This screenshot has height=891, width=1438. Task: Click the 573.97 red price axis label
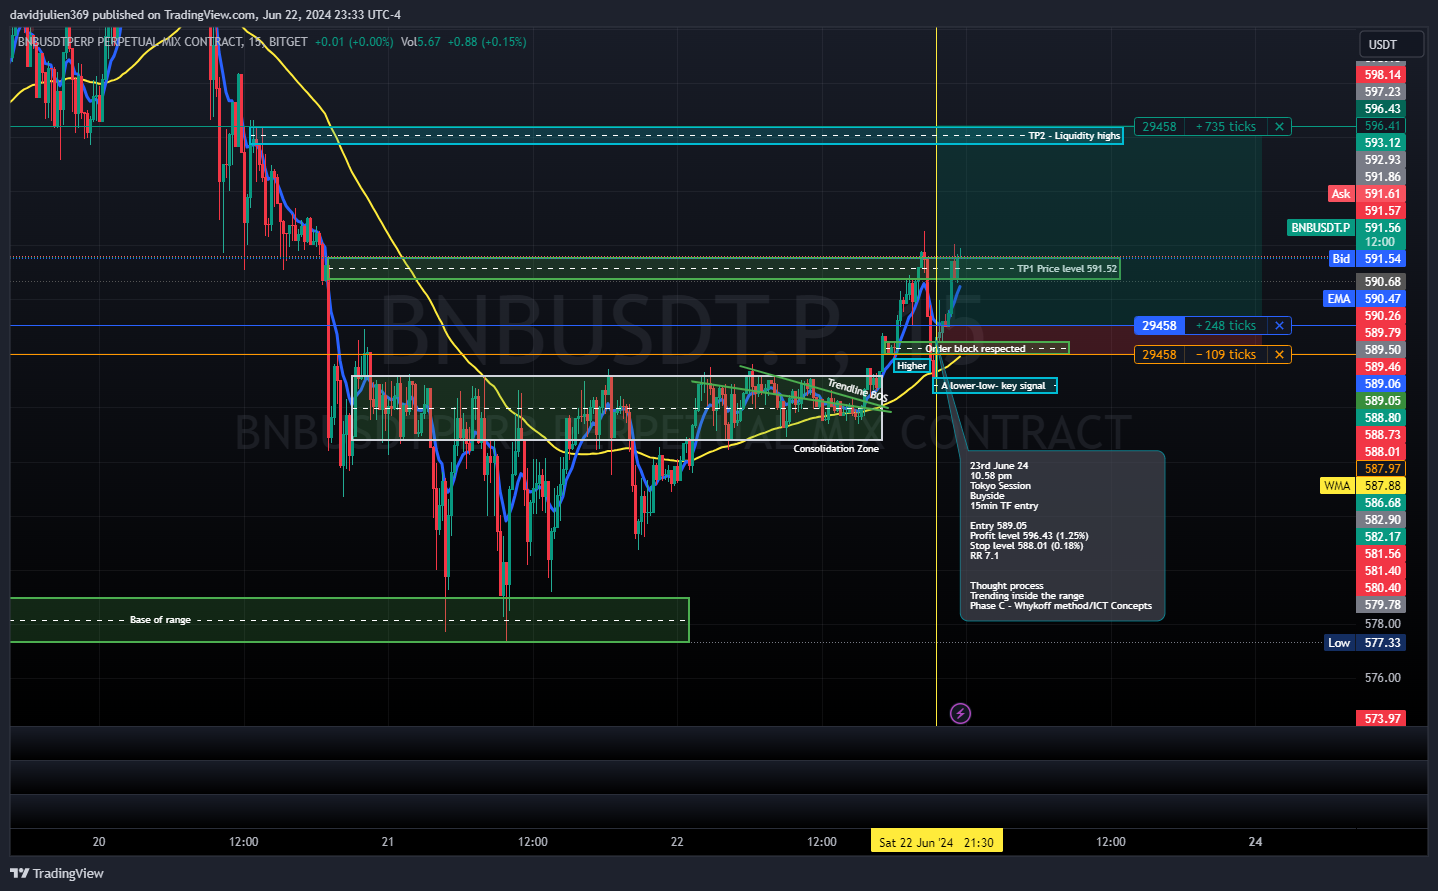coord(1382,719)
